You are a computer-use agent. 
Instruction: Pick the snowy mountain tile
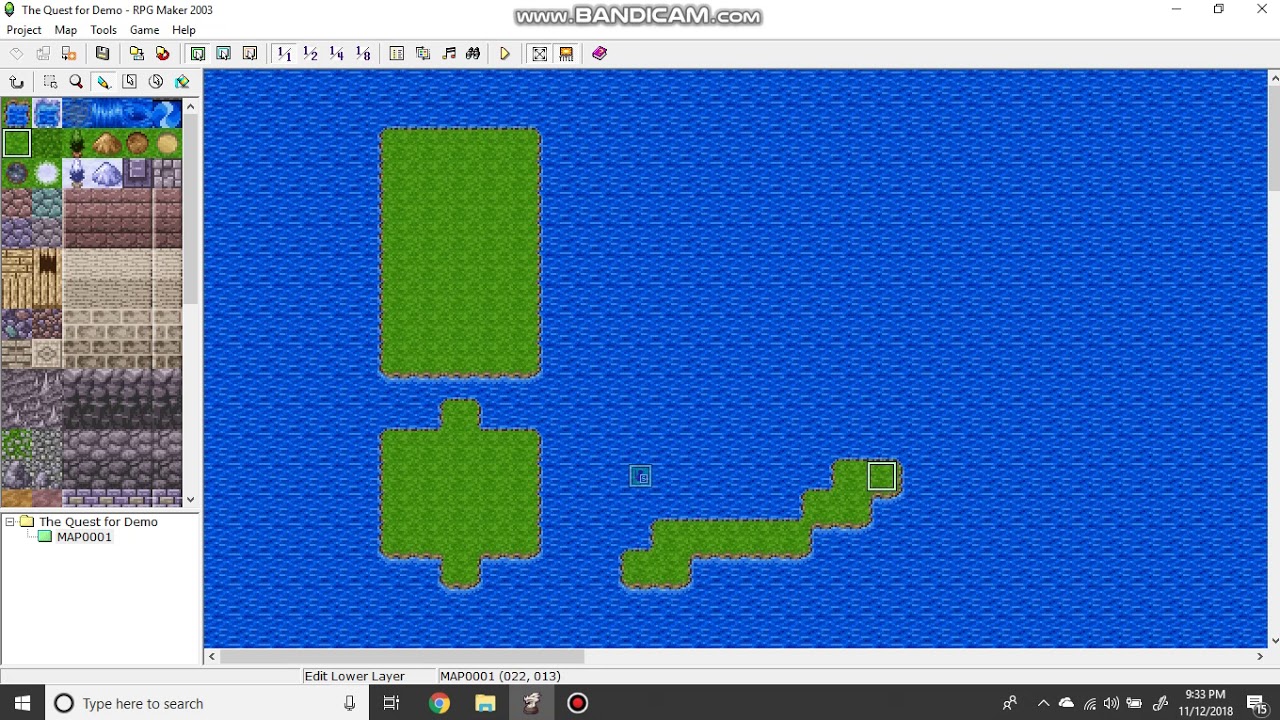(107, 174)
